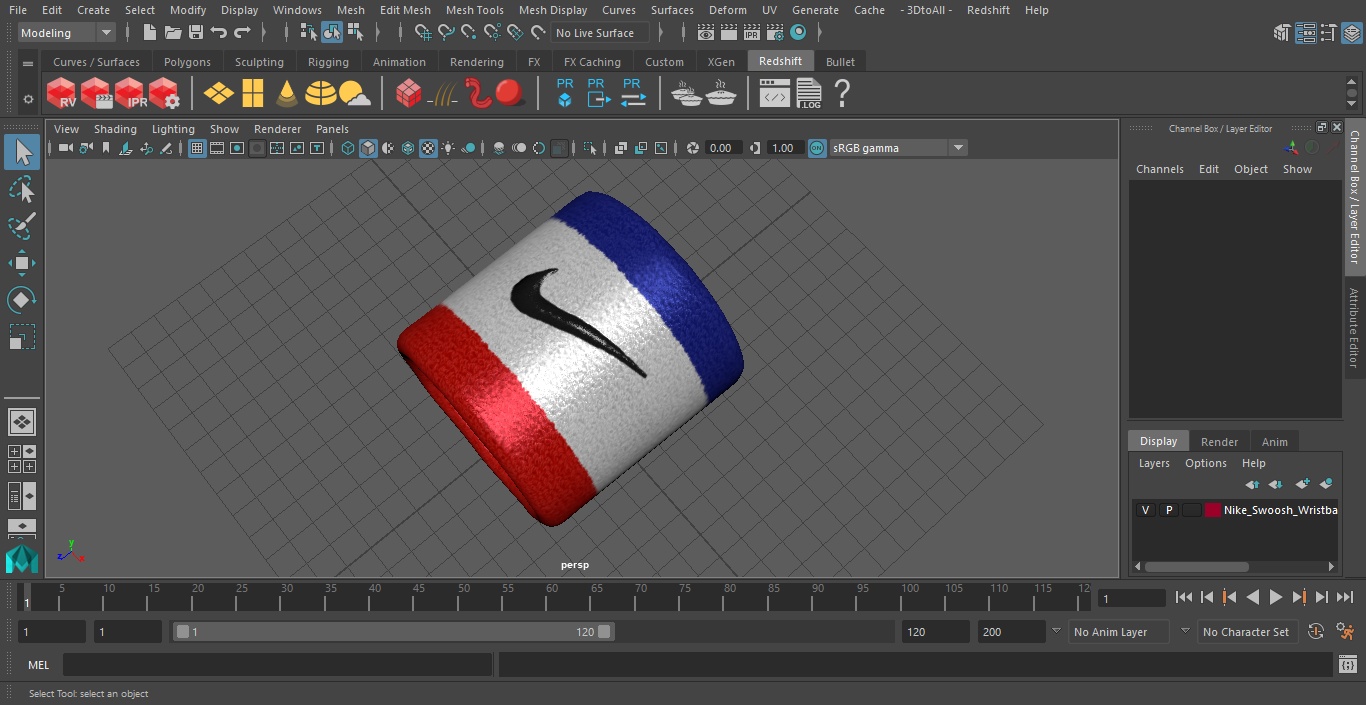This screenshot has height=705, width=1366.
Task: Click the red sphere material shelf icon
Action: 510,94
